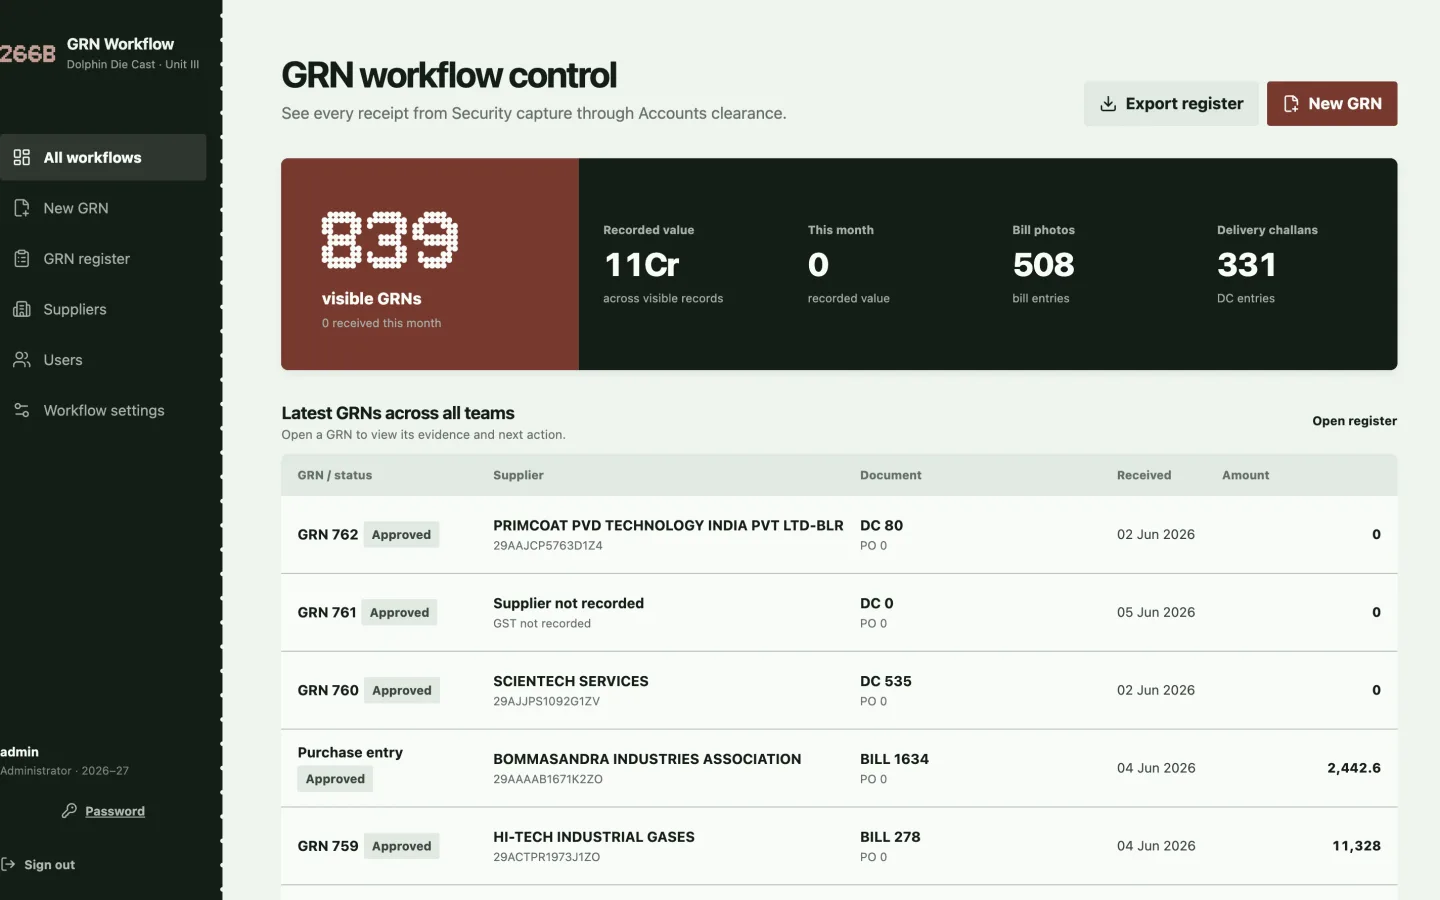Select SCIENTECH SERVICES supplier name
Screen dimensions: 1440x900
pos(571,681)
